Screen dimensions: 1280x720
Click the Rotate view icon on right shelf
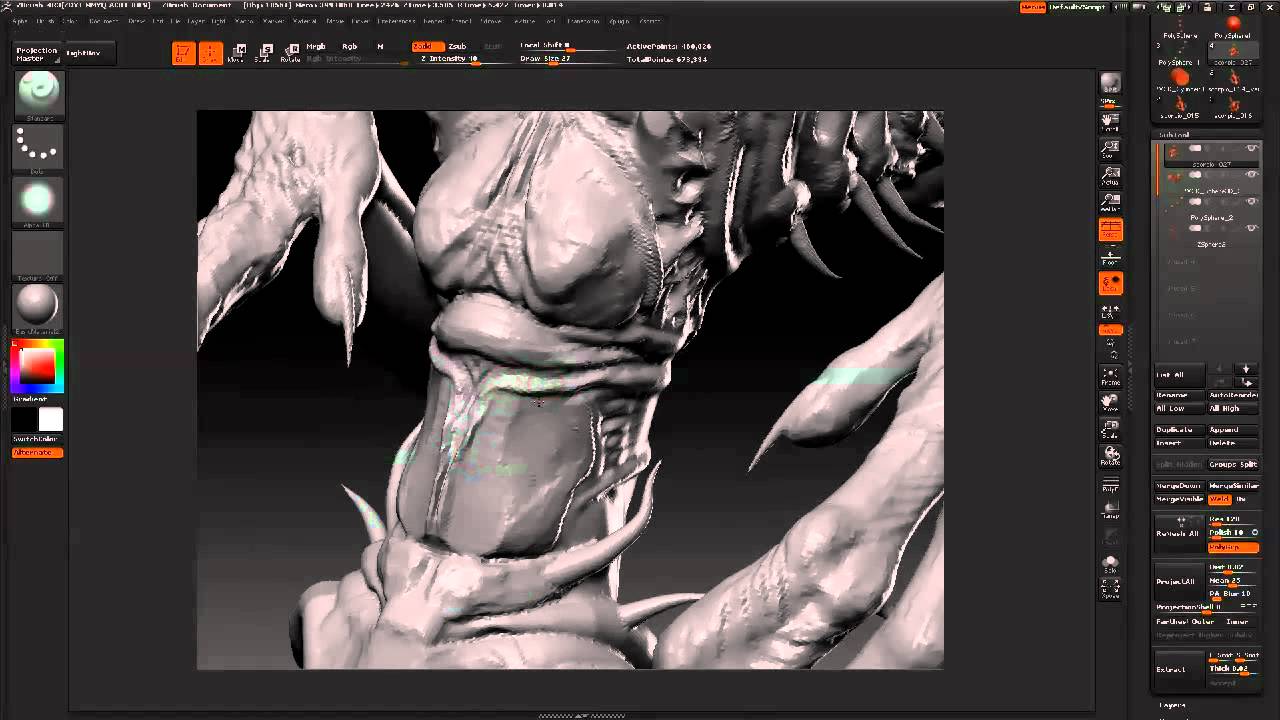pos(1110,457)
